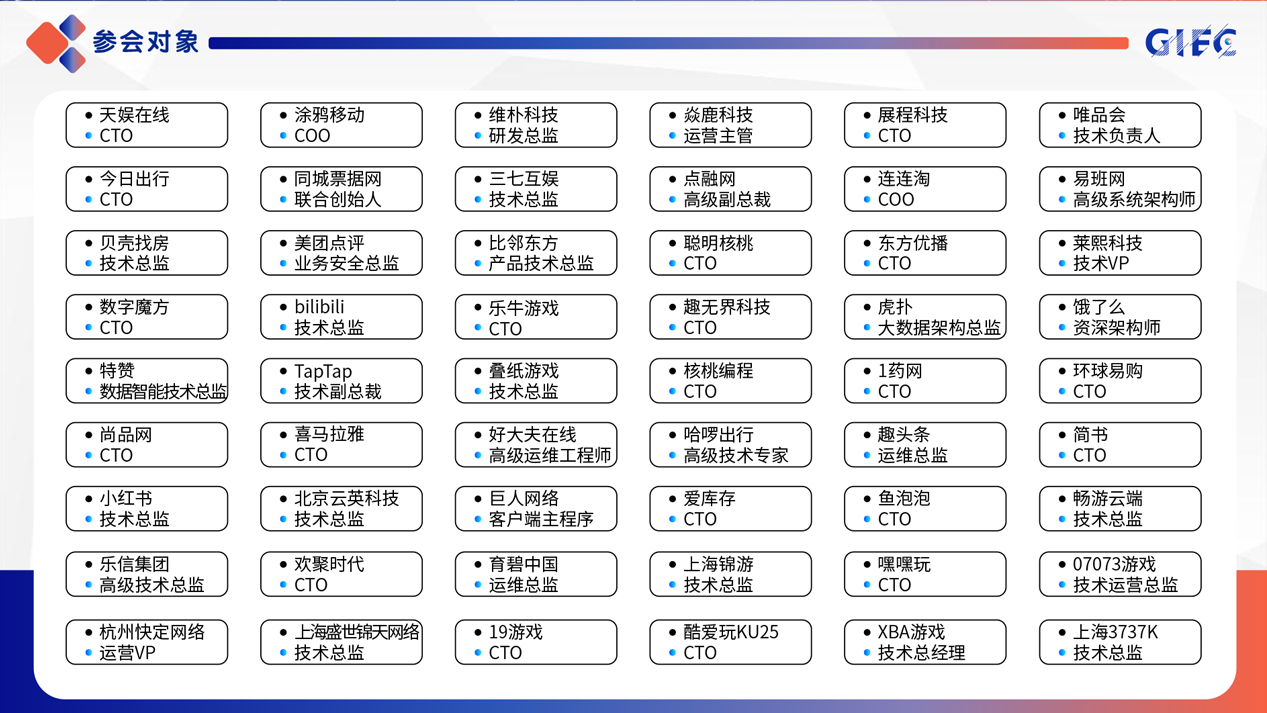Select the 高级技术总监 job title

[151, 586]
